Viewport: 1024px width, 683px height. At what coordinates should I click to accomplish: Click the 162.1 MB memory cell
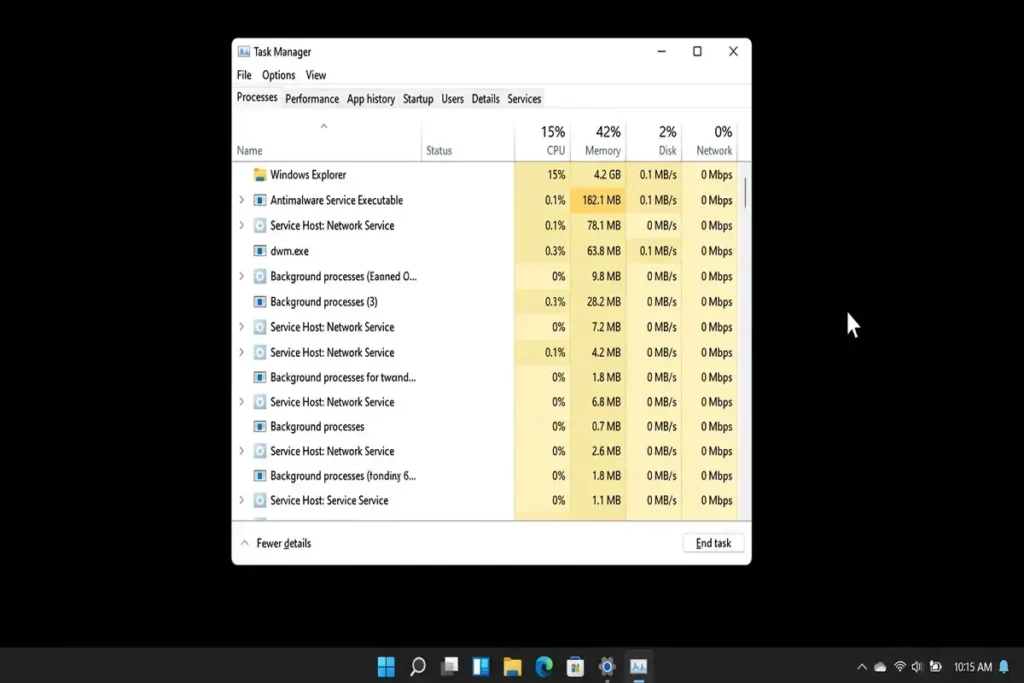click(598, 200)
